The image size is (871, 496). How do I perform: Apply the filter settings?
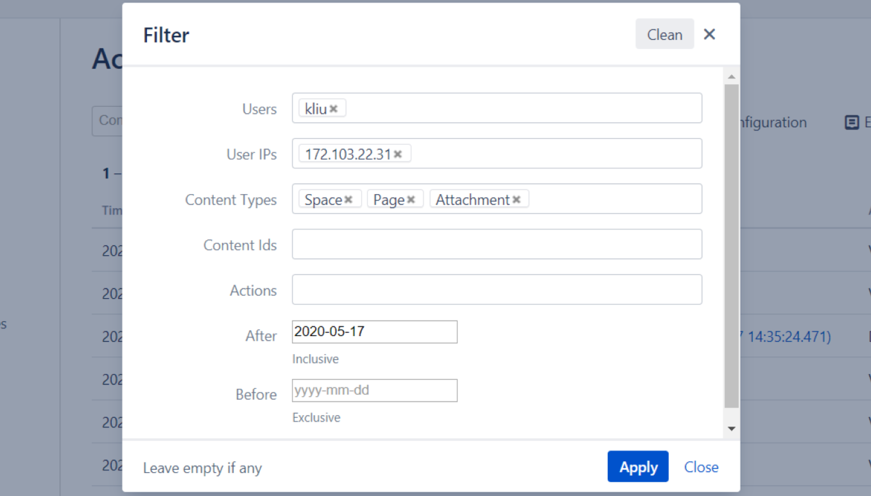click(637, 467)
